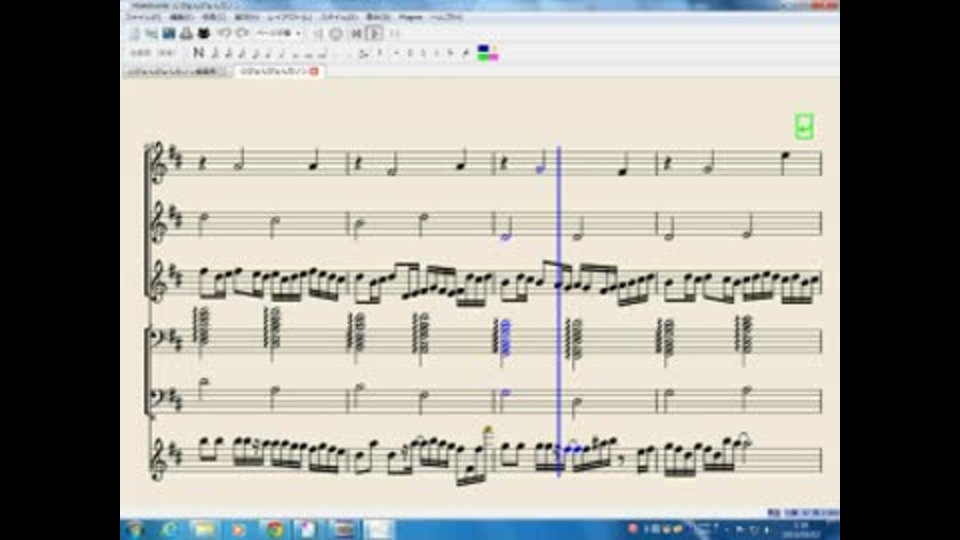Click the tie icon in note toolbar

click(364, 53)
